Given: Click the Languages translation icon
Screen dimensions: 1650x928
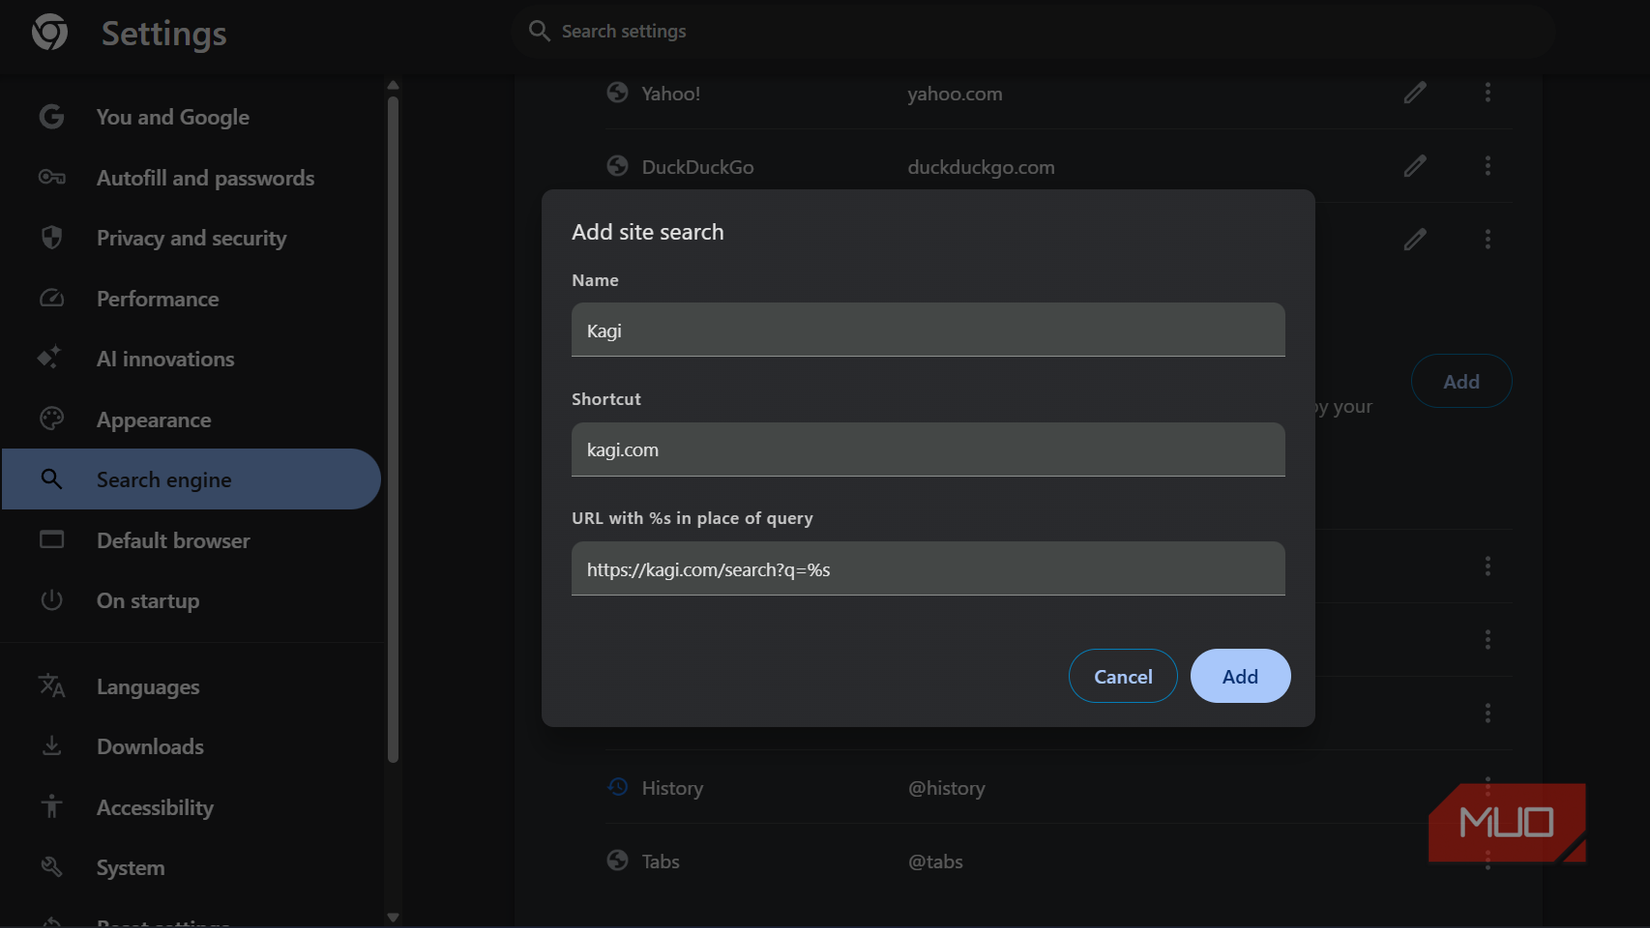Looking at the screenshot, I should (51, 686).
